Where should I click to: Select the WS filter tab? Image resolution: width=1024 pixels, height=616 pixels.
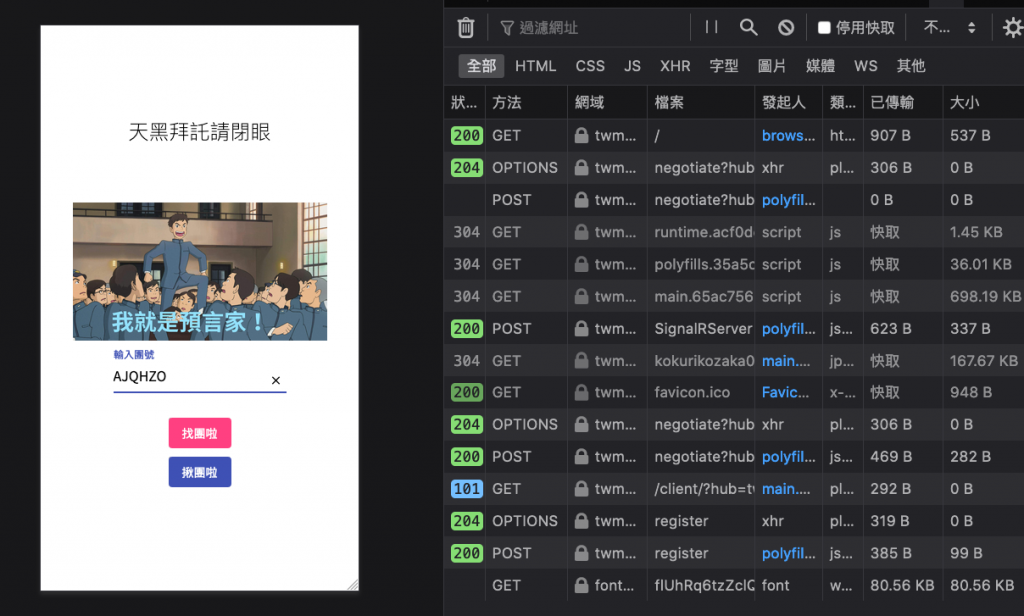click(865, 66)
